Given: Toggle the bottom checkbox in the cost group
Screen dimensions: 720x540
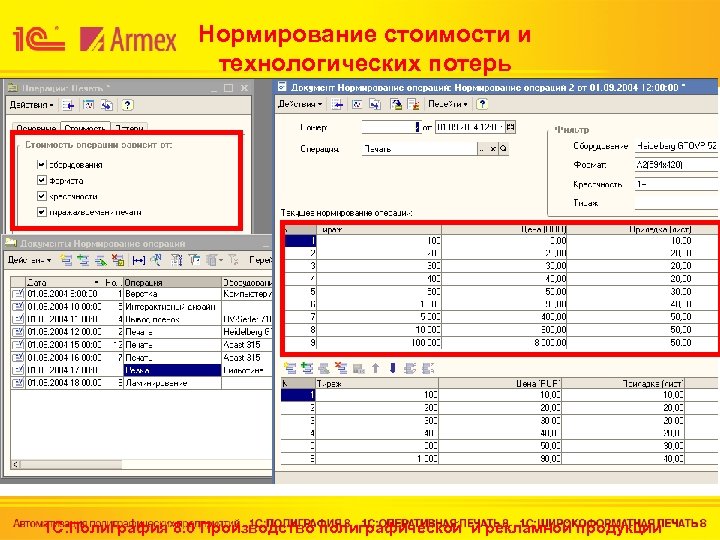Looking at the screenshot, I should [42, 212].
